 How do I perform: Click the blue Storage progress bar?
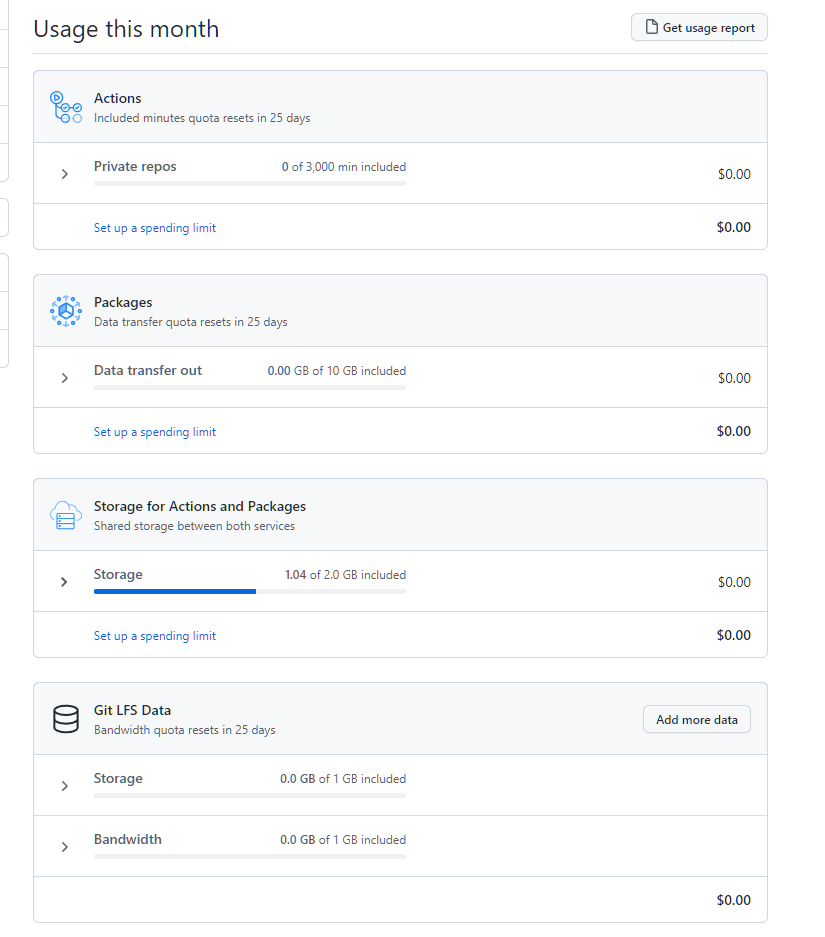175,591
